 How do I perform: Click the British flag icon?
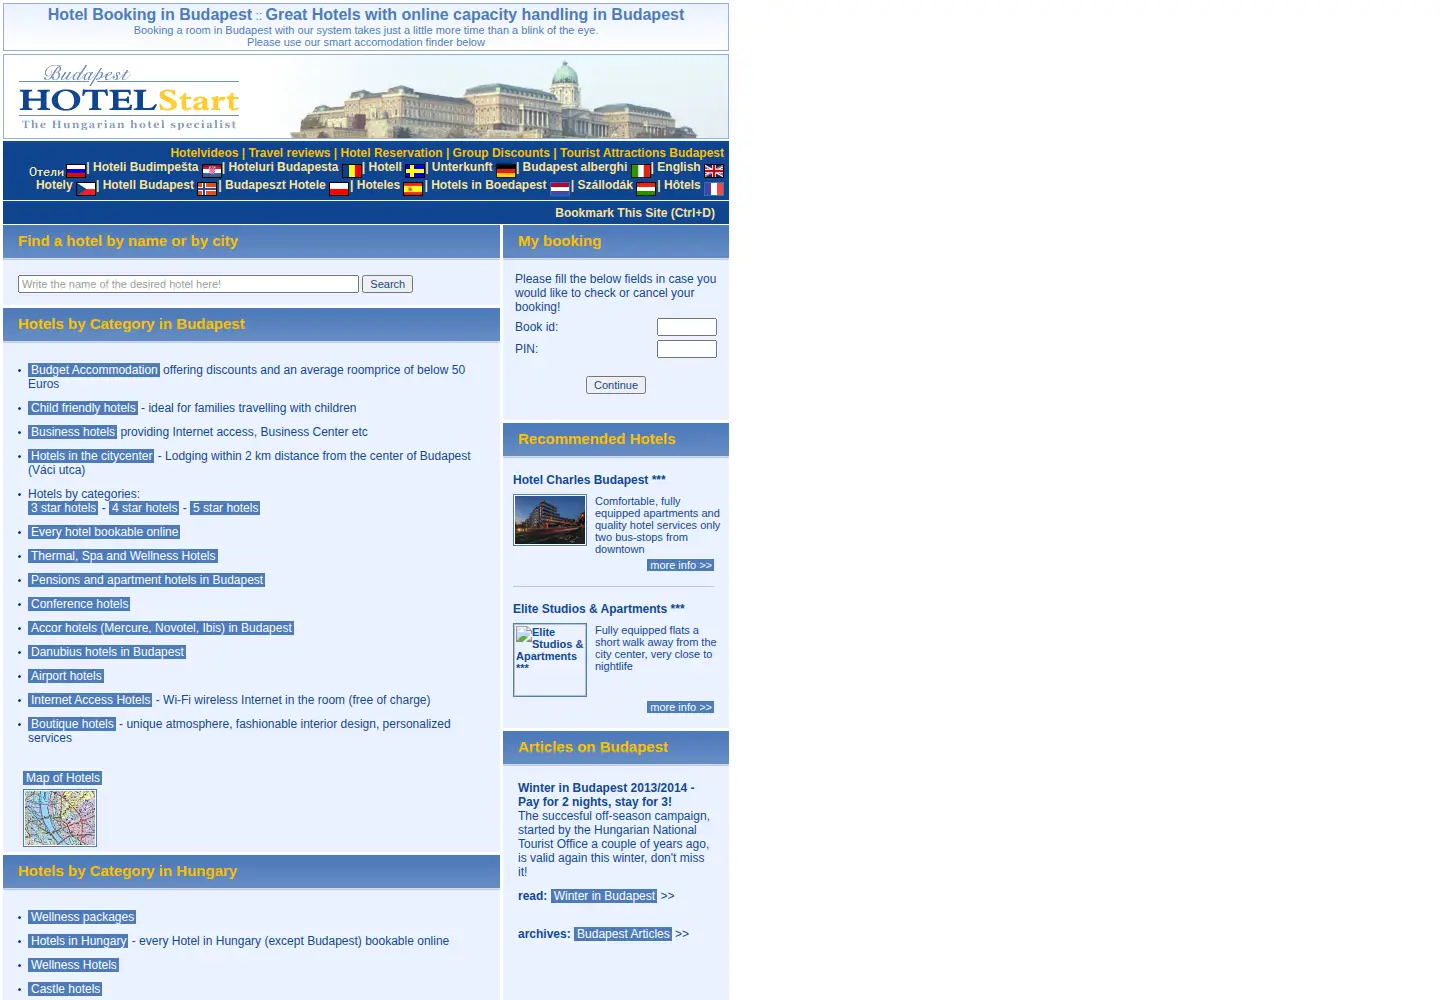[714, 171]
